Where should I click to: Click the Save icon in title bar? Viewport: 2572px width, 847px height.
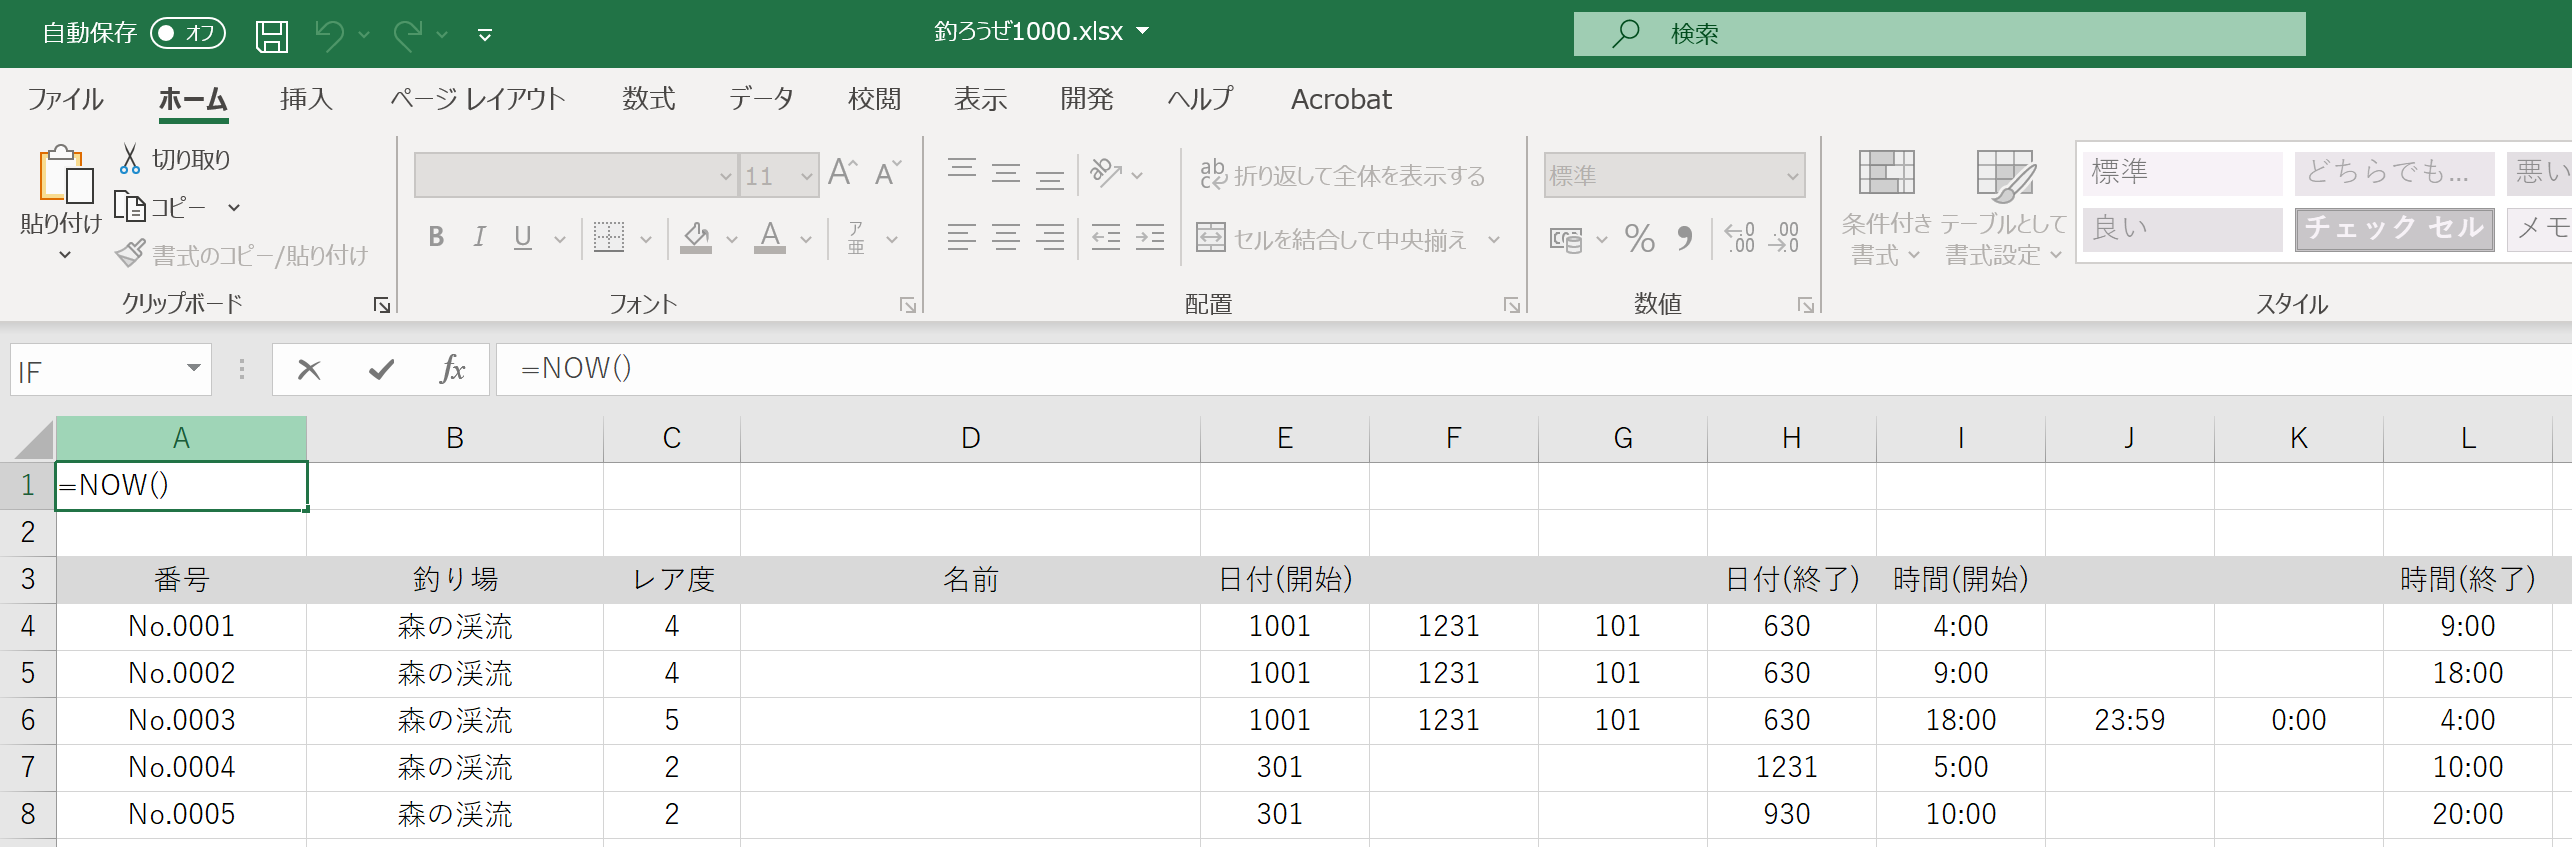[x=271, y=36]
